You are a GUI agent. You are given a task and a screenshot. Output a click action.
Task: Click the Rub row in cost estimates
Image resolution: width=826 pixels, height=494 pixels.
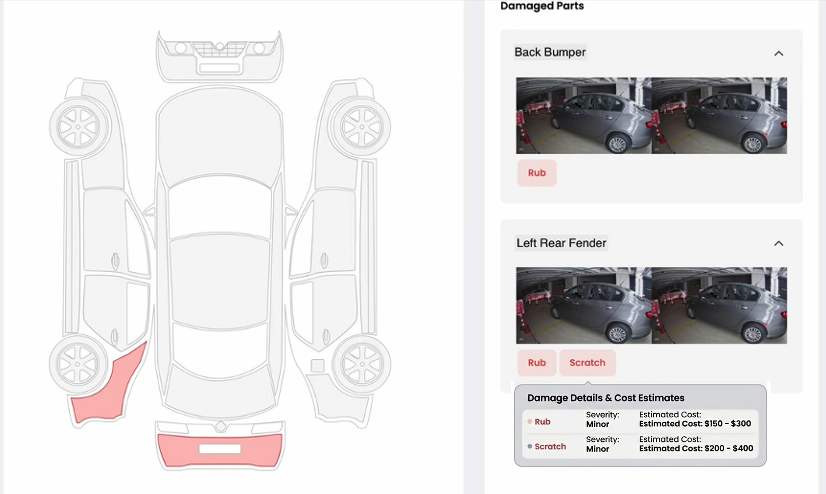(x=640, y=421)
